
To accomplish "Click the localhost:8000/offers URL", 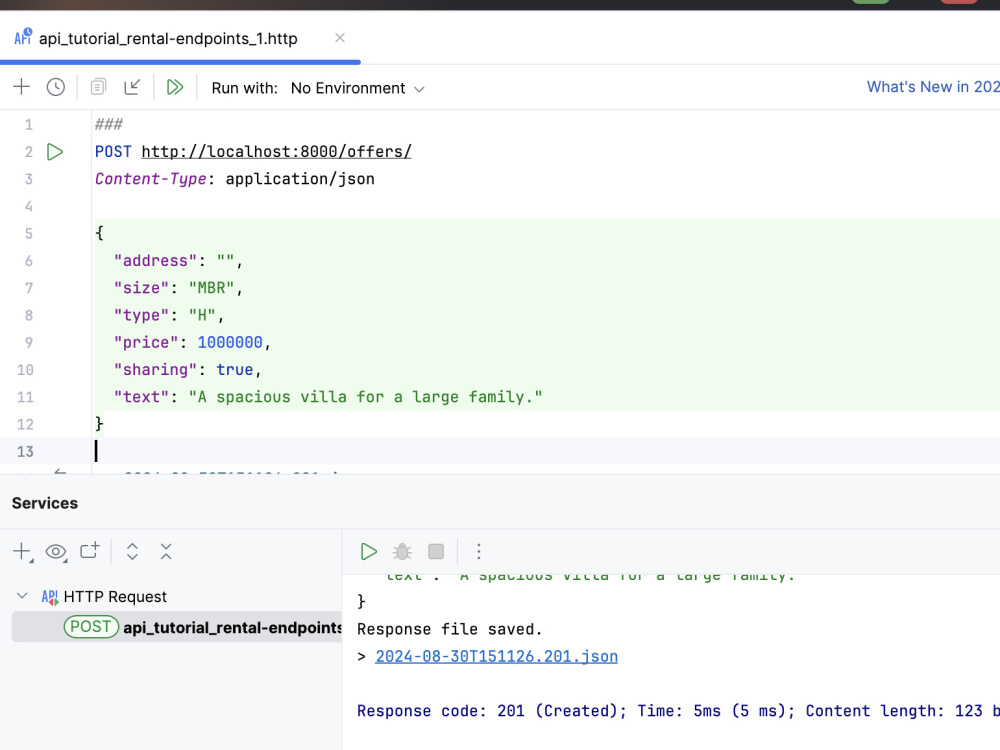I will coord(276,152).
